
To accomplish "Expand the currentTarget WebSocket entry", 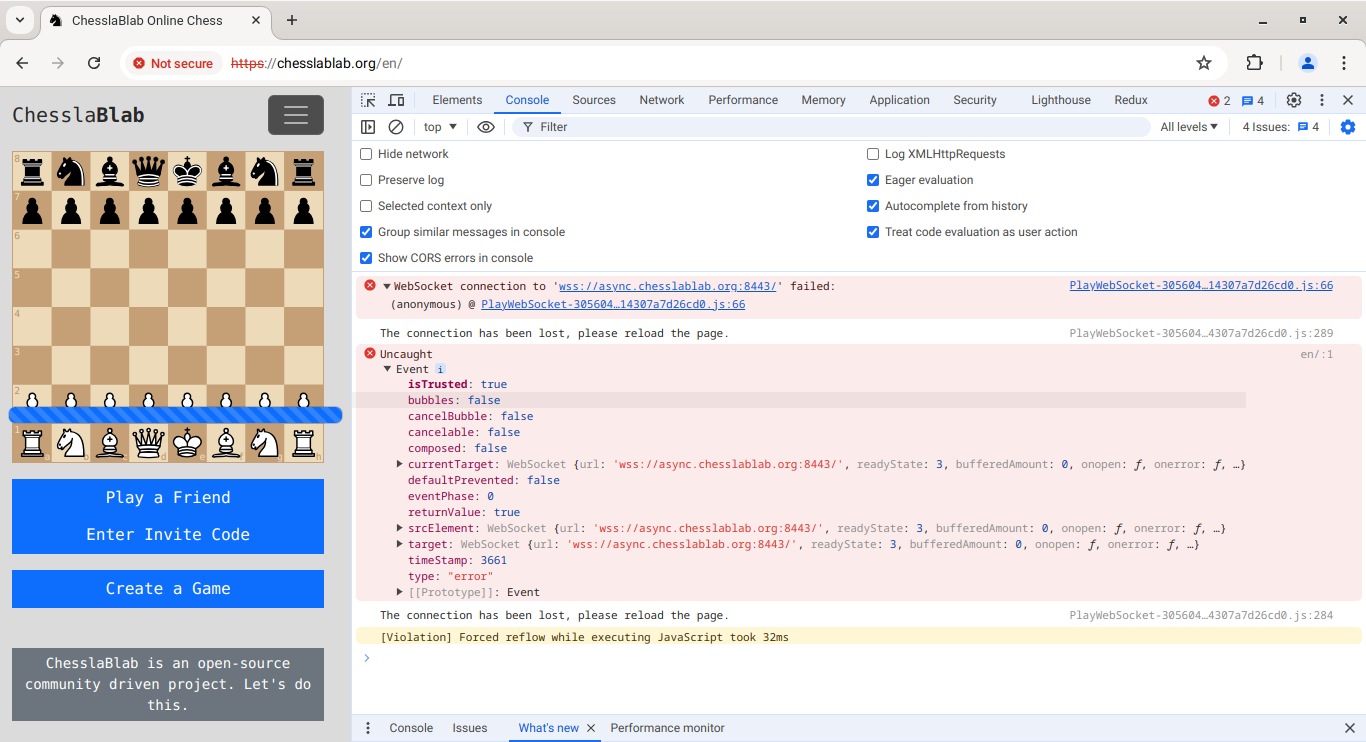I will 400,464.
